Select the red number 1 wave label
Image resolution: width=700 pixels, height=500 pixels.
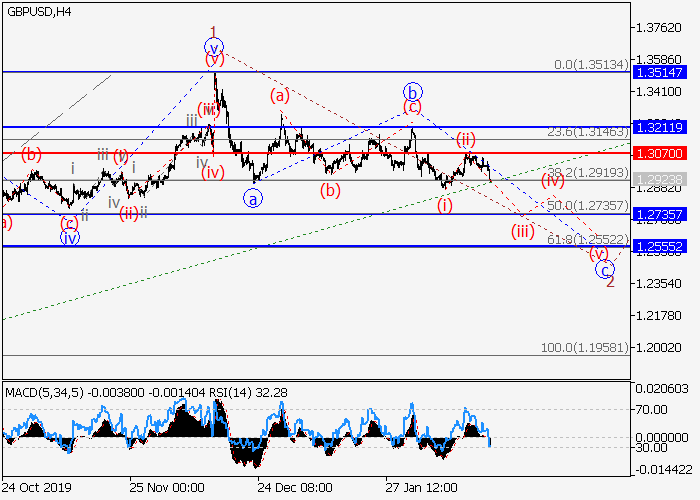tap(213, 31)
